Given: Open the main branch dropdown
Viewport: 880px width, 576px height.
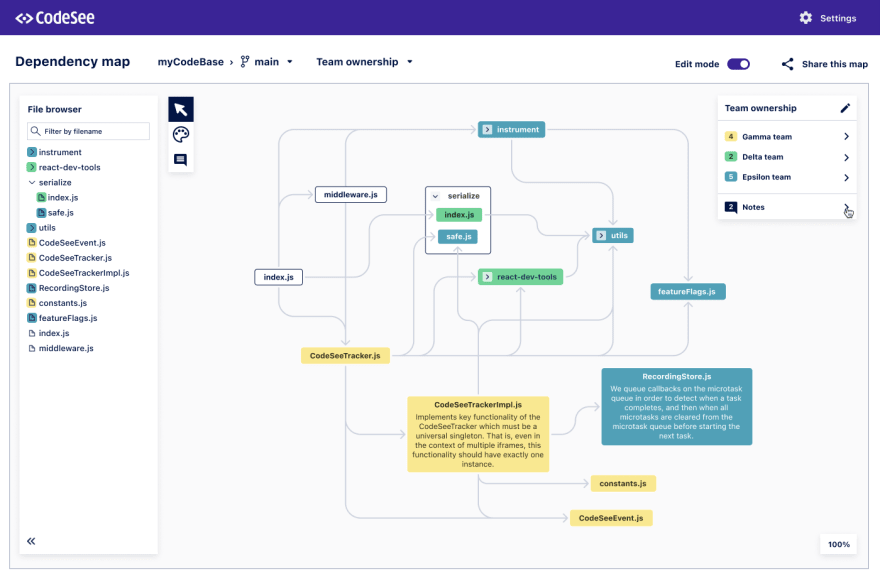Looking at the screenshot, I should pos(267,62).
